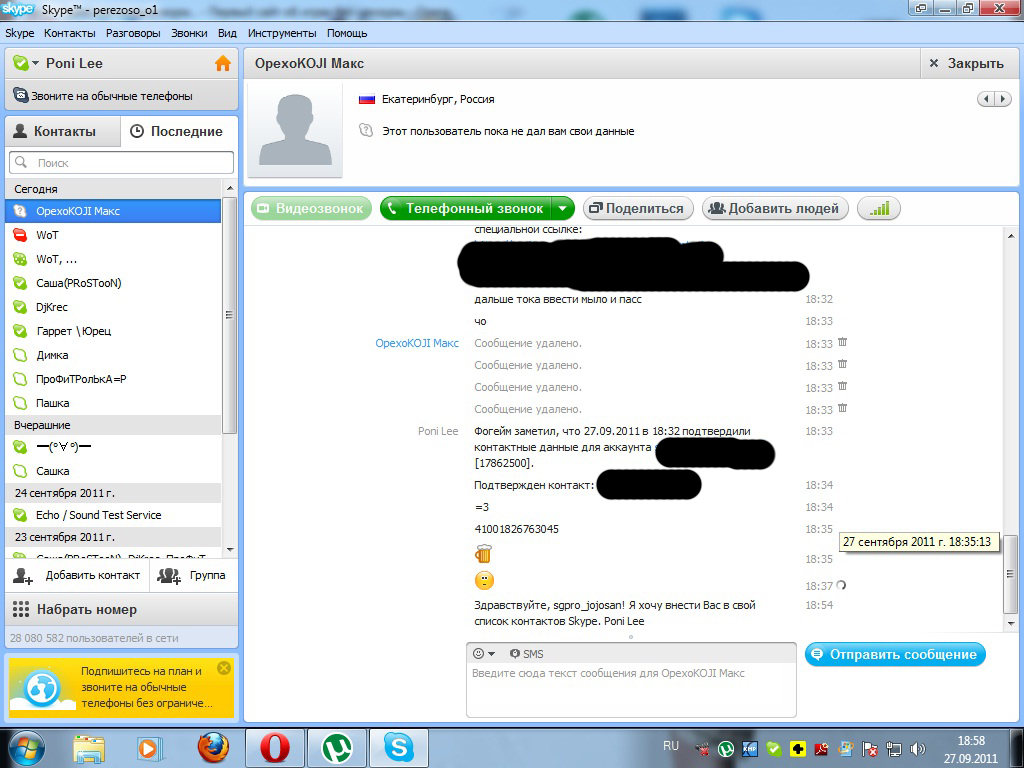This screenshot has width=1024, height=768.
Task: Click the contact avatar placeholder picture
Action: pyautogui.click(x=295, y=129)
